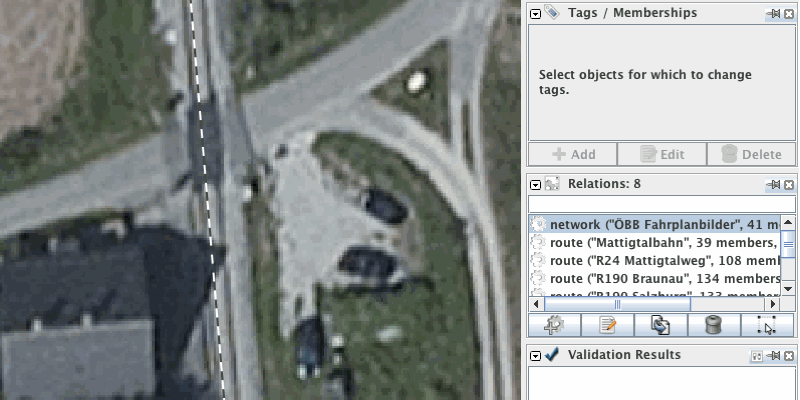Click the disabled Edit tag button
Viewport: 800px width, 400px height.
(x=662, y=154)
